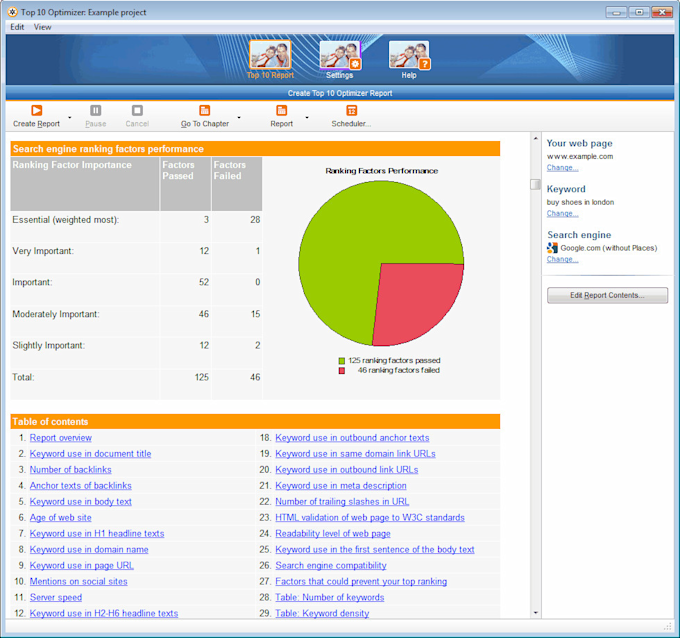Open Mentions on social sites link

(x=78, y=582)
